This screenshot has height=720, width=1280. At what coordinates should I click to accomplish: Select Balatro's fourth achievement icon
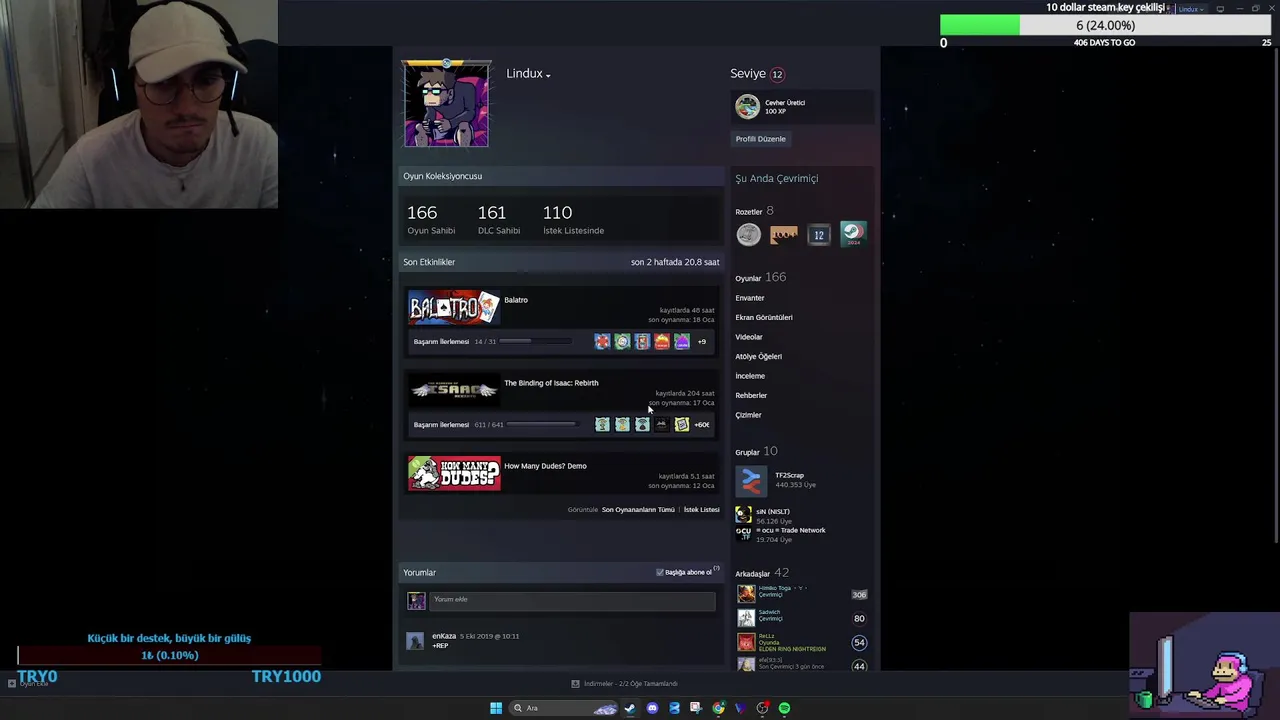click(x=662, y=342)
